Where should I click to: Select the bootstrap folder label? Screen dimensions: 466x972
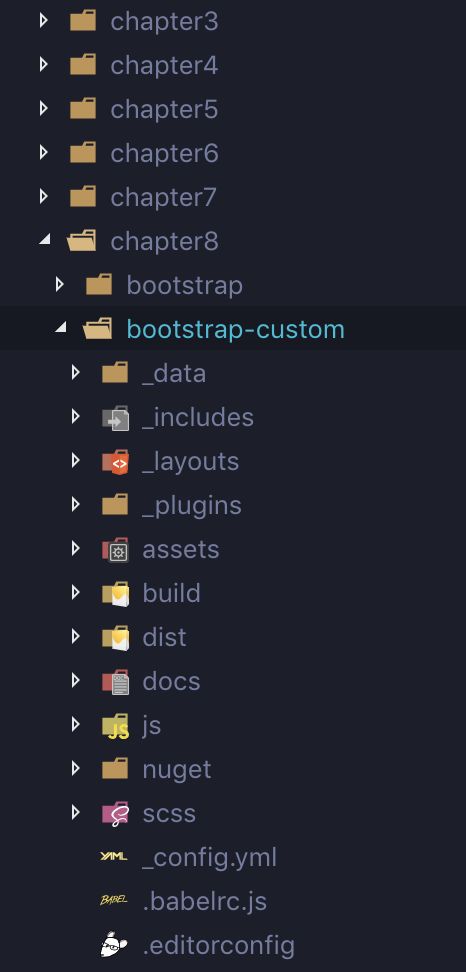coord(185,285)
